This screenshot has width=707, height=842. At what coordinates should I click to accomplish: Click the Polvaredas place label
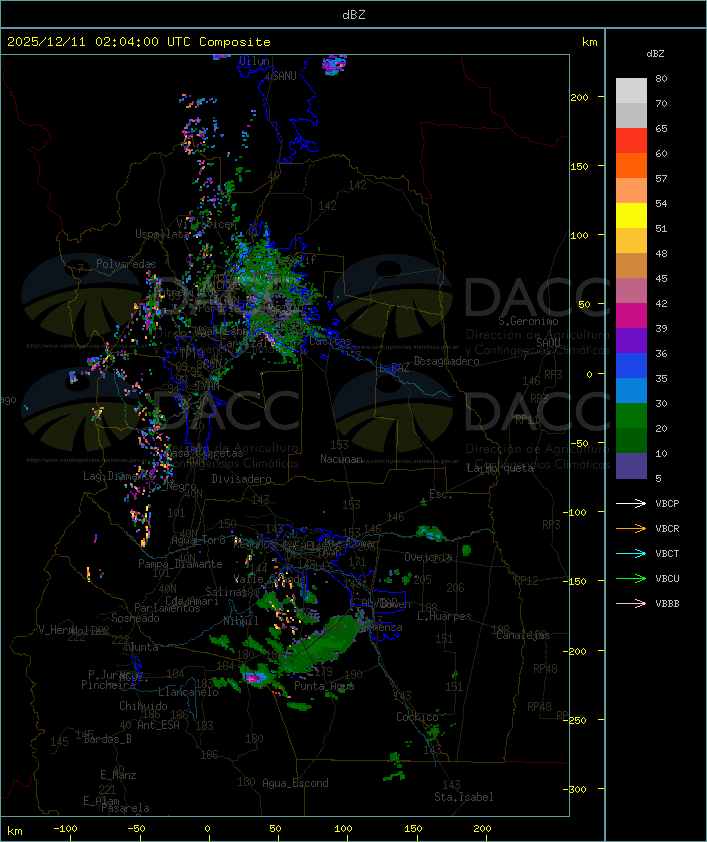pos(126,264)
